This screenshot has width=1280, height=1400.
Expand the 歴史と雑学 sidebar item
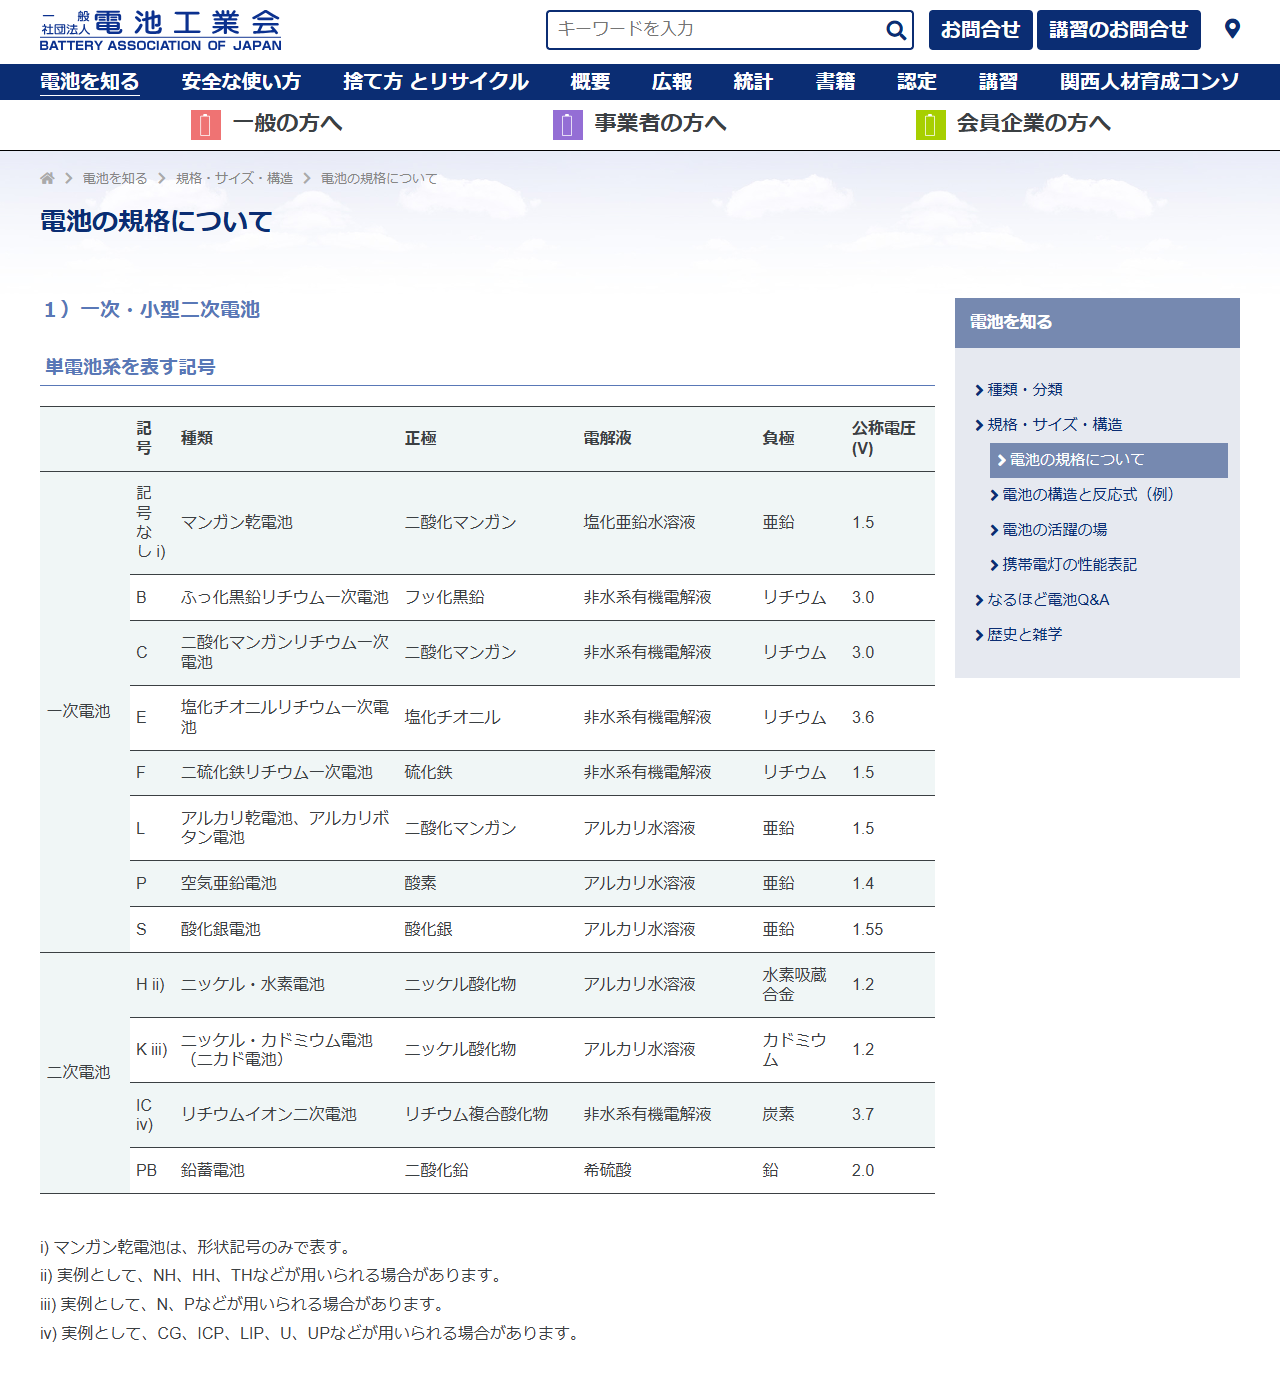click(x=1025, y=635)
